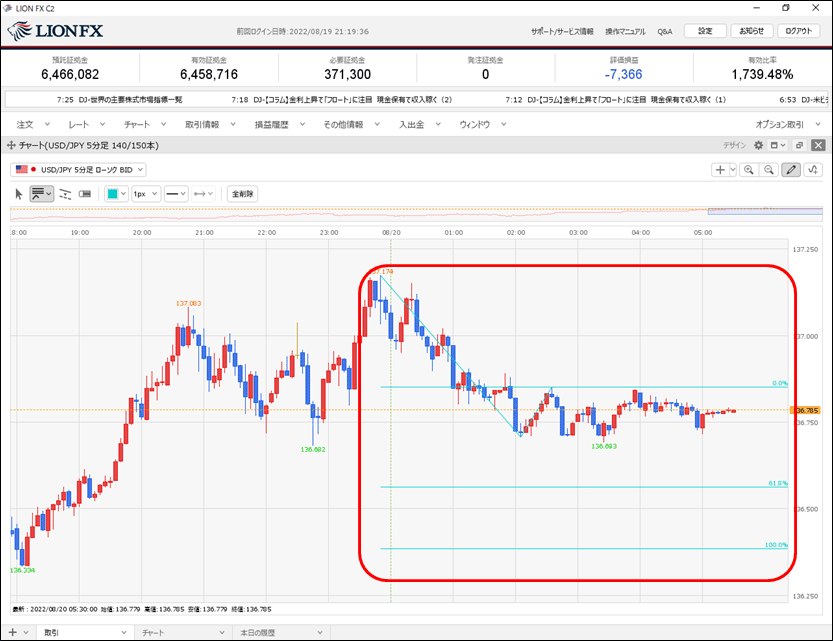
Task: Open the USD/JPY 5分足 chart type selector
Action: pos(78,170)
